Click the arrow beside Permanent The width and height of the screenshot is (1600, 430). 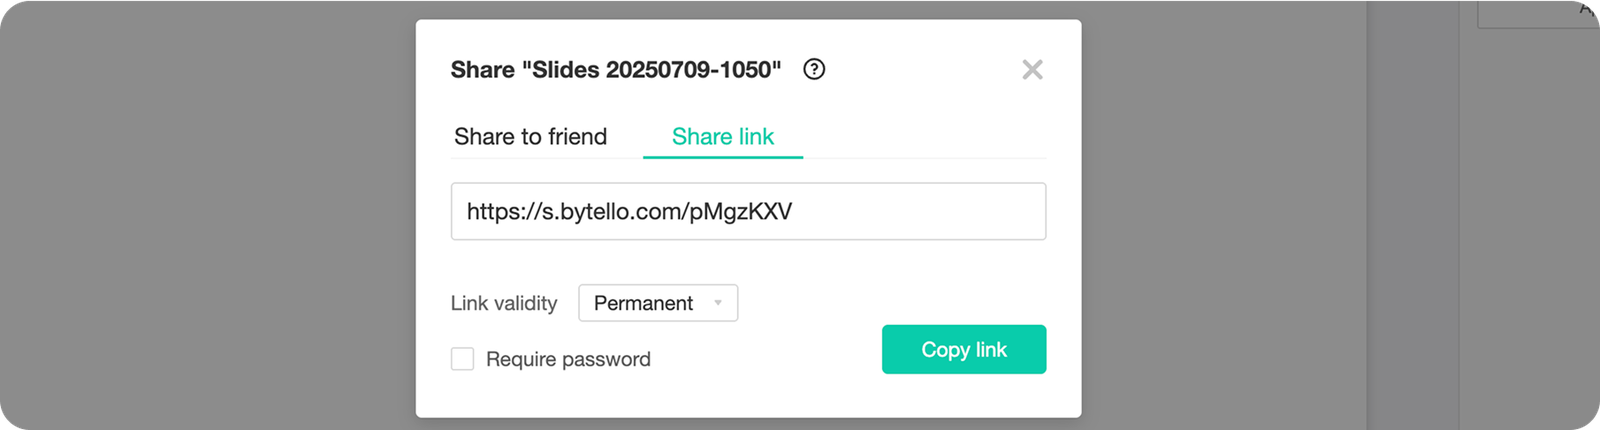[x=718, y=303]
